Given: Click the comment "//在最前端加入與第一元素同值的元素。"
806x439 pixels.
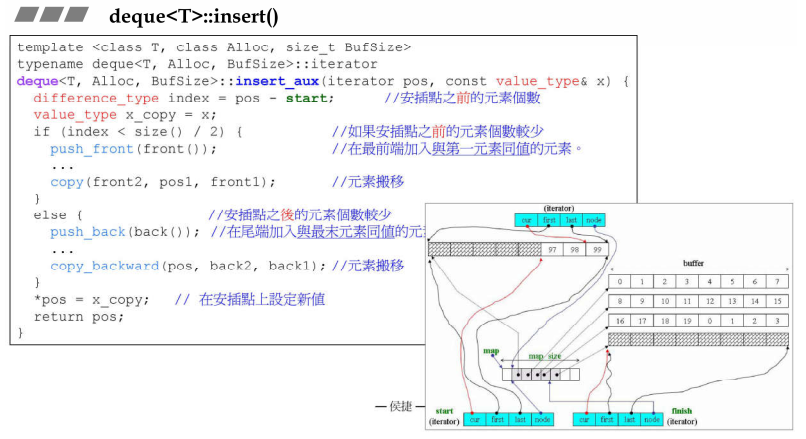Looking at the screenshot, I should click(457, 149).
